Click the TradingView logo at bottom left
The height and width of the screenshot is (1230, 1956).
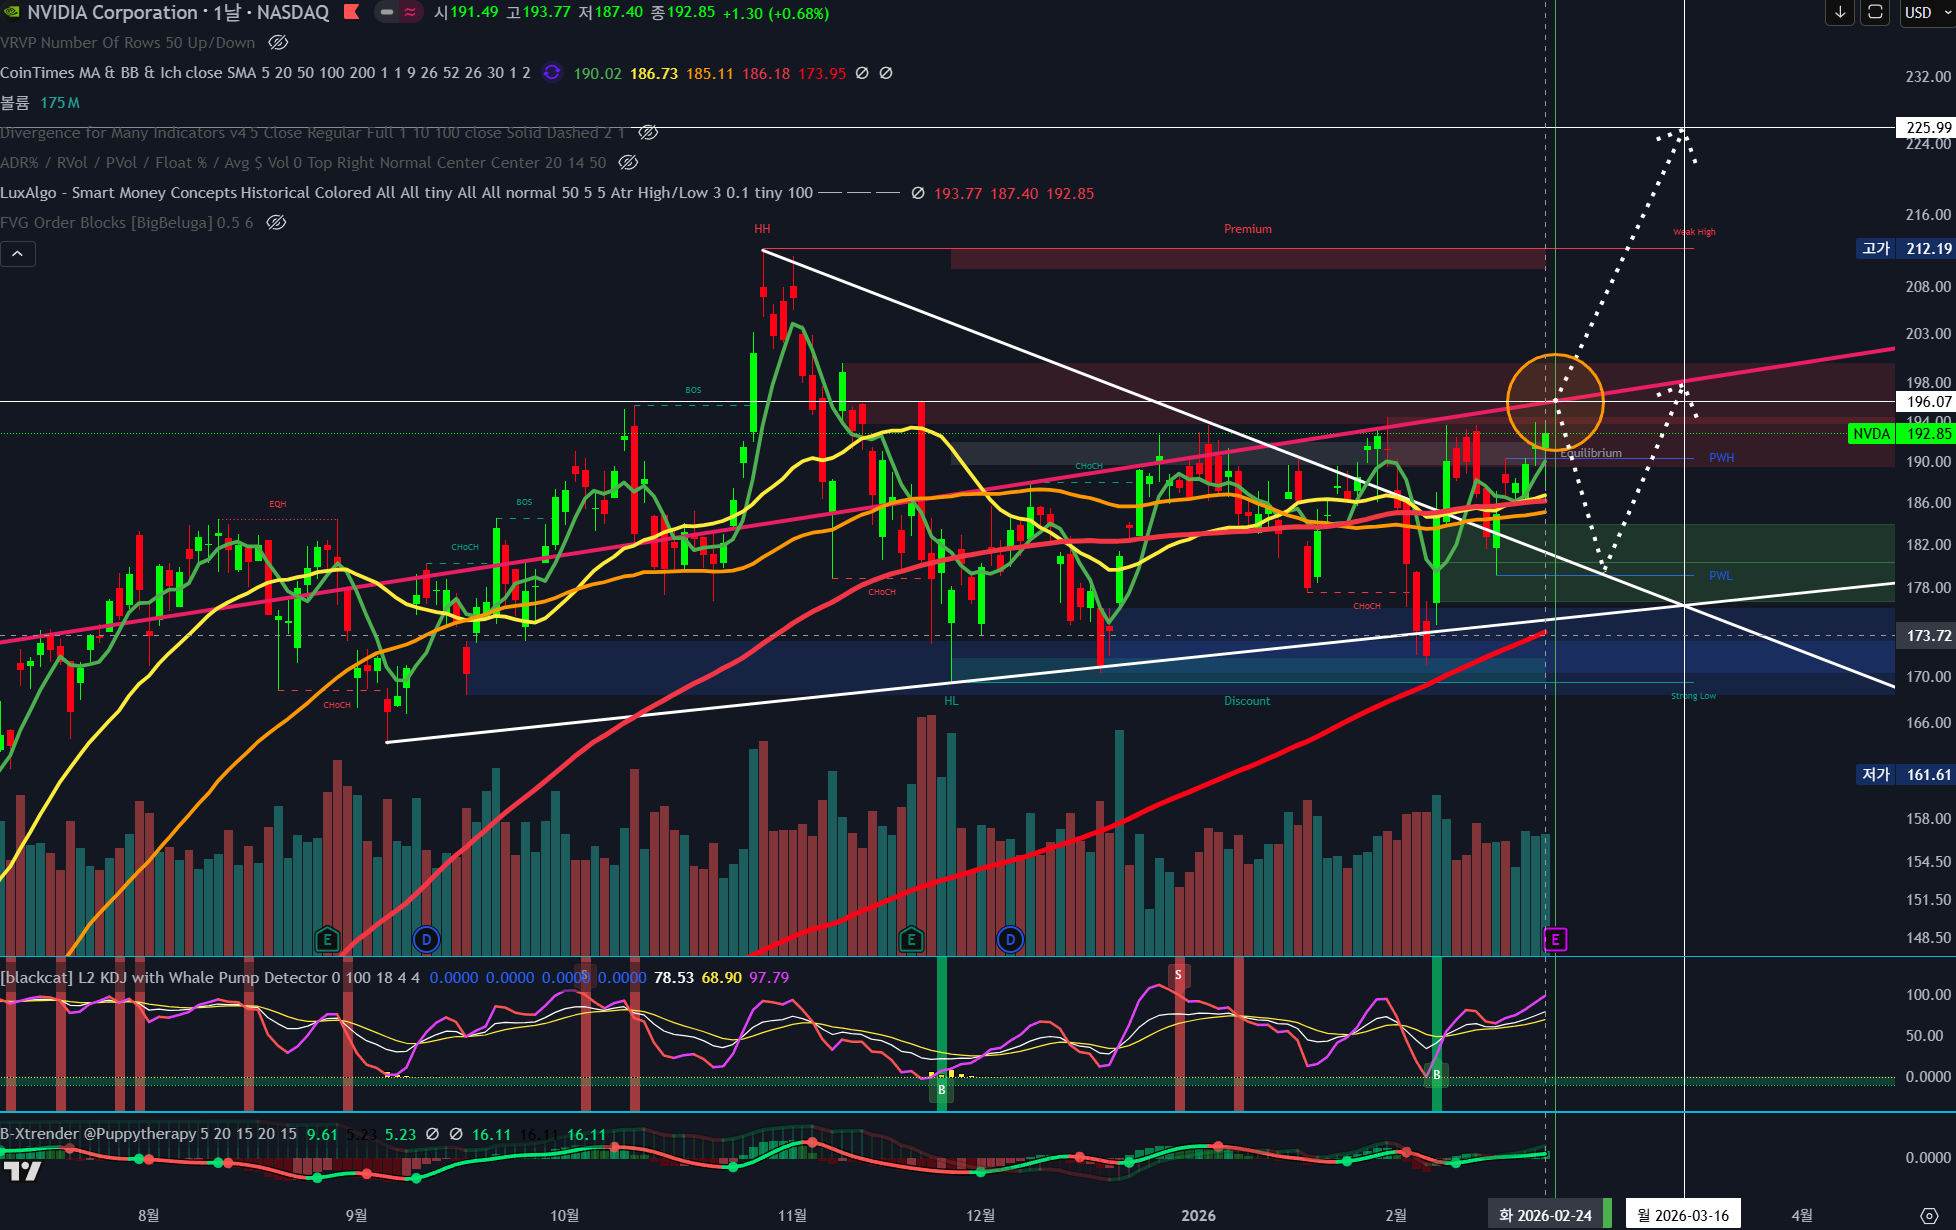click(22, 1171)
